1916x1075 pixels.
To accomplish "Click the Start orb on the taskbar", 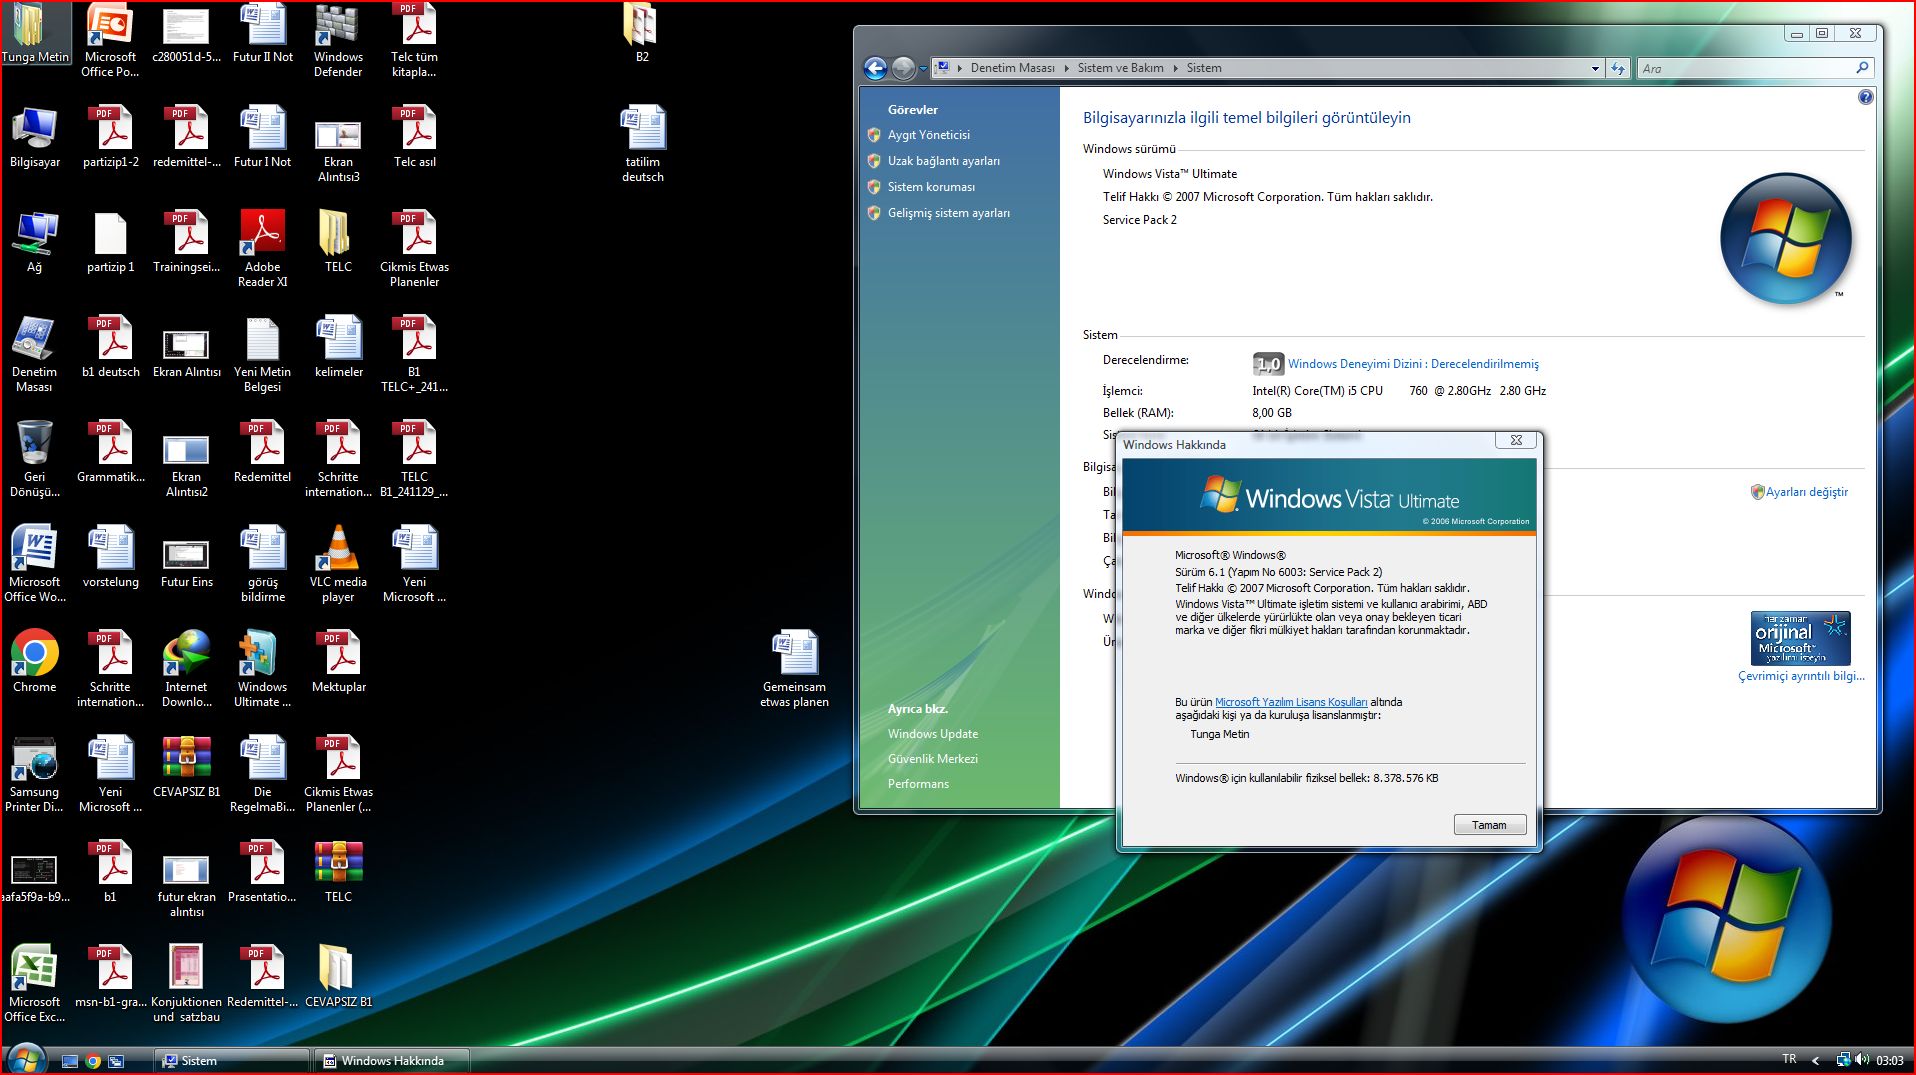I will coord(26,1058).
